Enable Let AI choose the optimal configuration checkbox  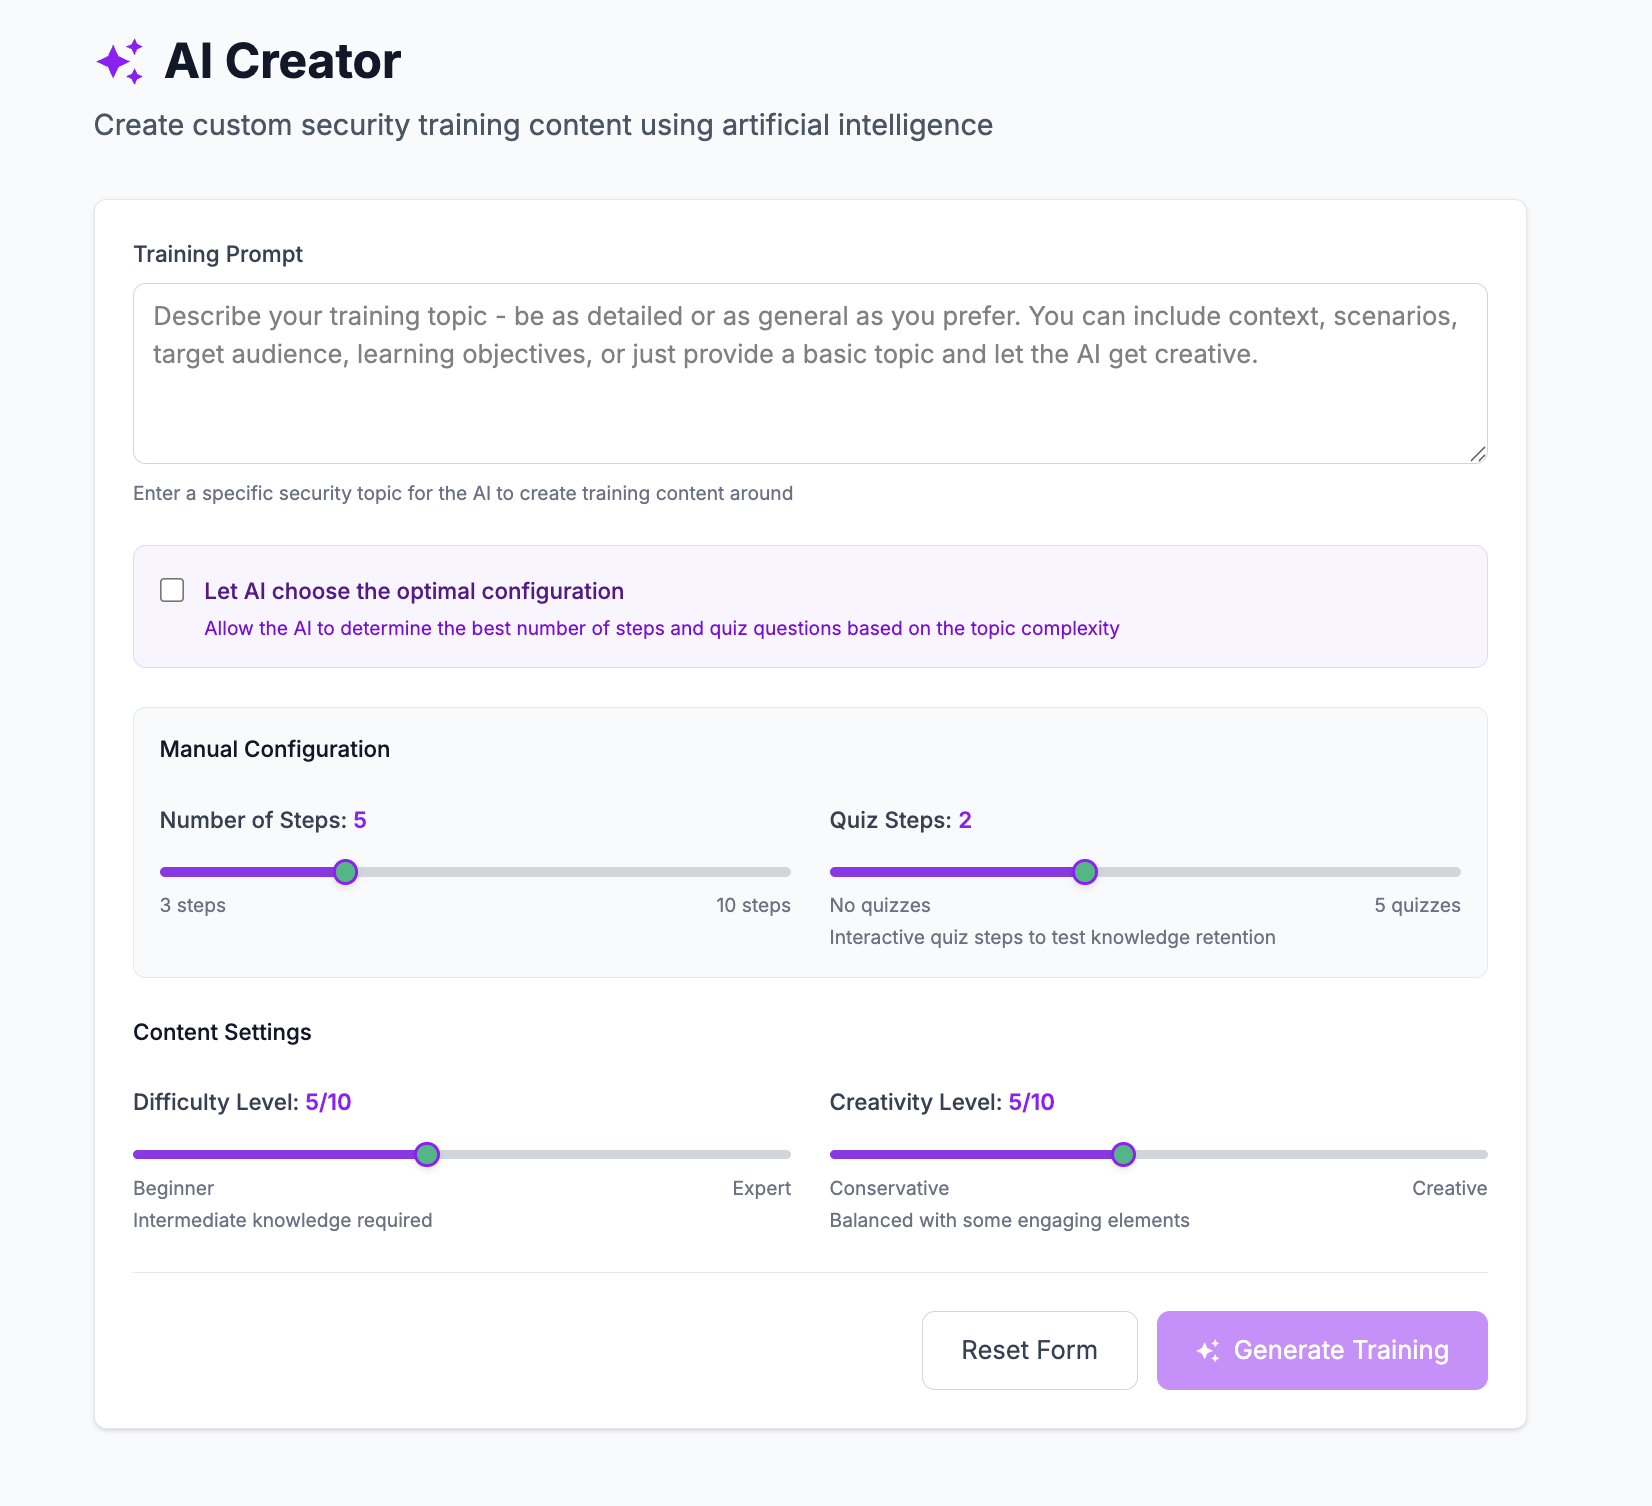coord(172,590)
